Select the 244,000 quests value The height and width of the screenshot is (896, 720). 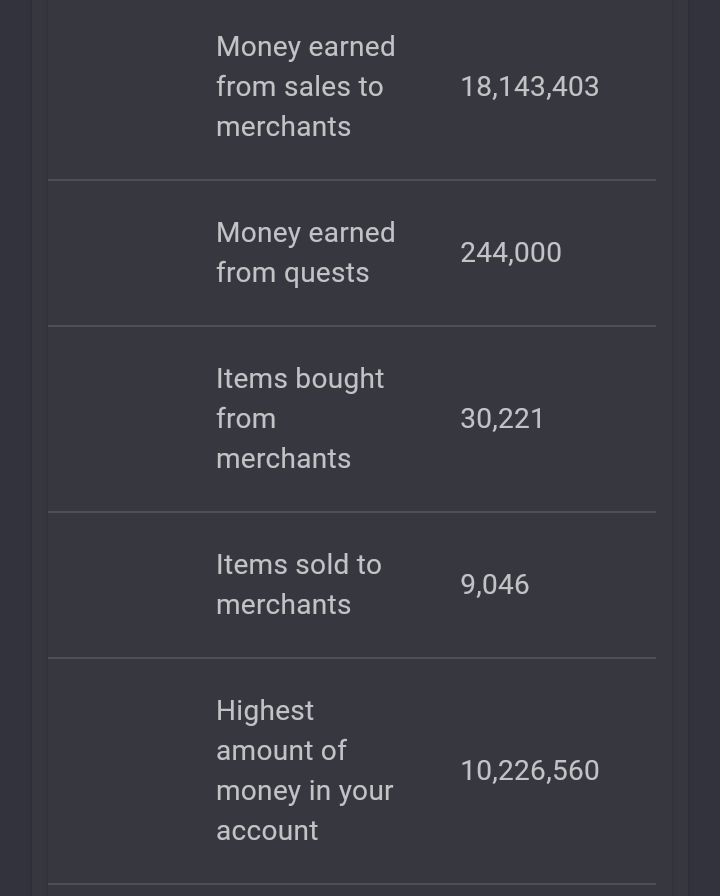click(511, 253)
